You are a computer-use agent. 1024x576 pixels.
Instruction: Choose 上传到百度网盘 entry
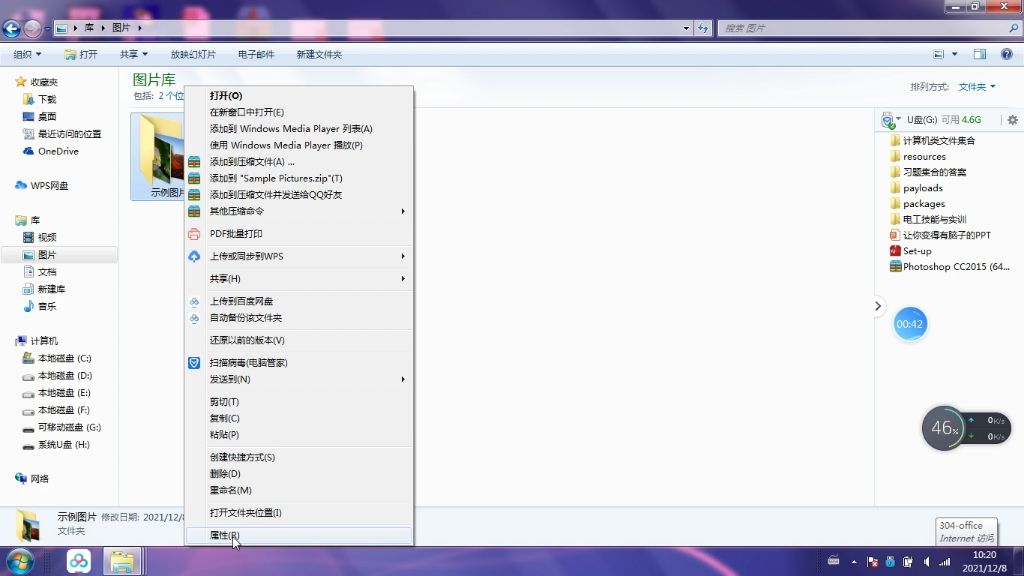pos(299,301)
